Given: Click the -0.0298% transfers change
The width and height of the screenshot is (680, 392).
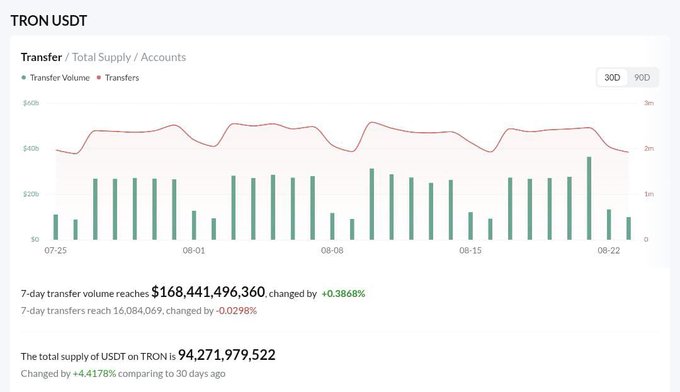Looking at the screenshot, I should 236,310.
